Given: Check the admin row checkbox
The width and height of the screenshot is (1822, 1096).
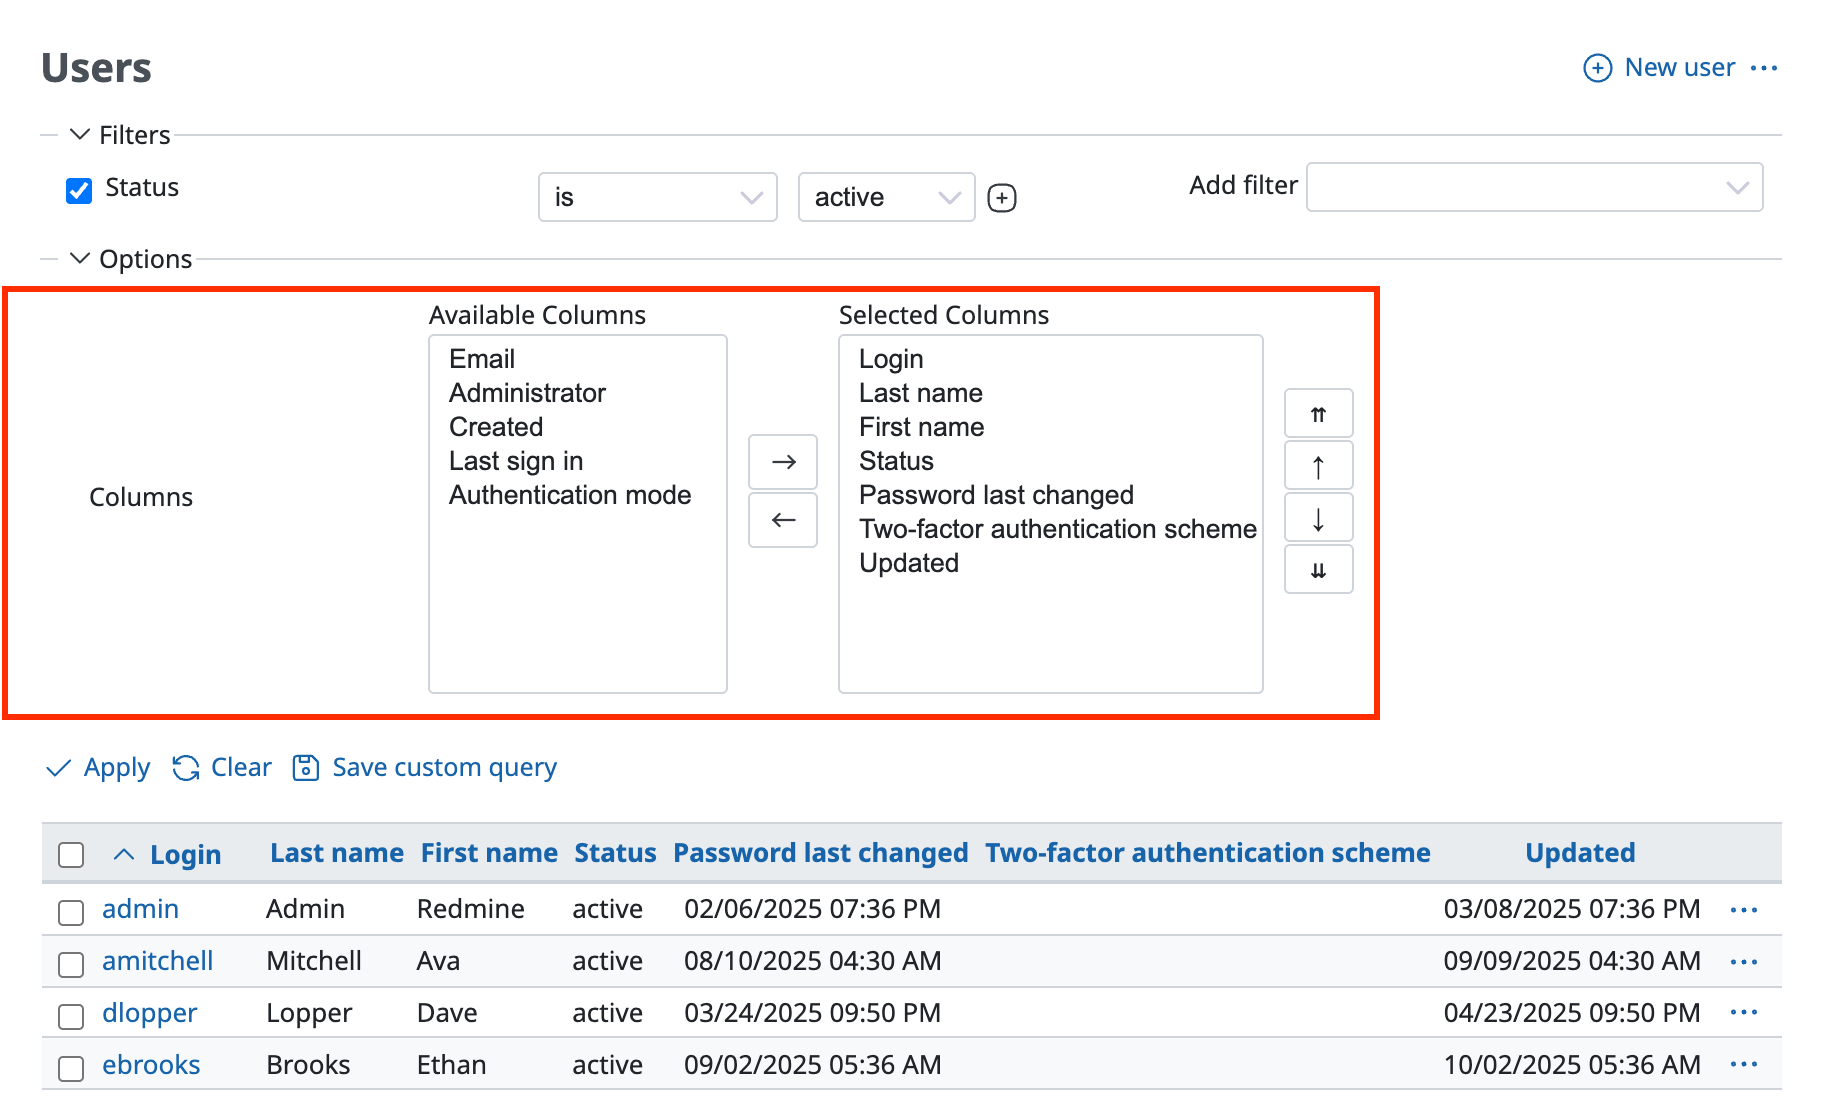Looking at the screenshot, I should point(71,912).
